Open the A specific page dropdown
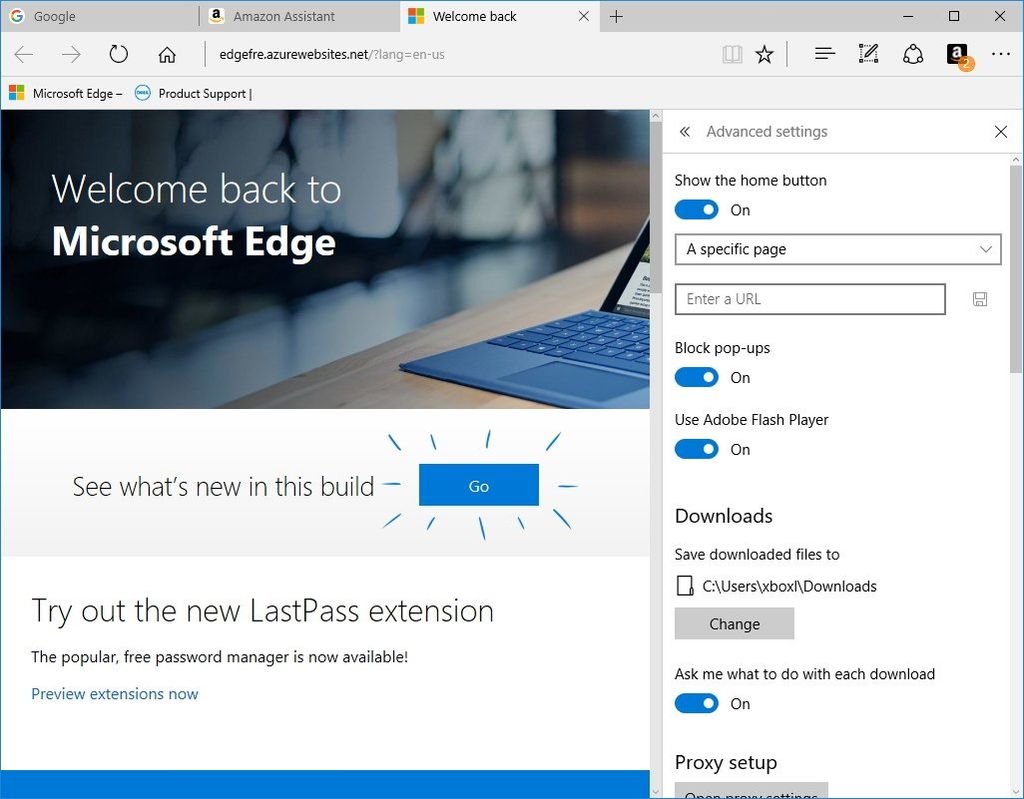This screenshot has height=799, width=1024. click(838, 249)
